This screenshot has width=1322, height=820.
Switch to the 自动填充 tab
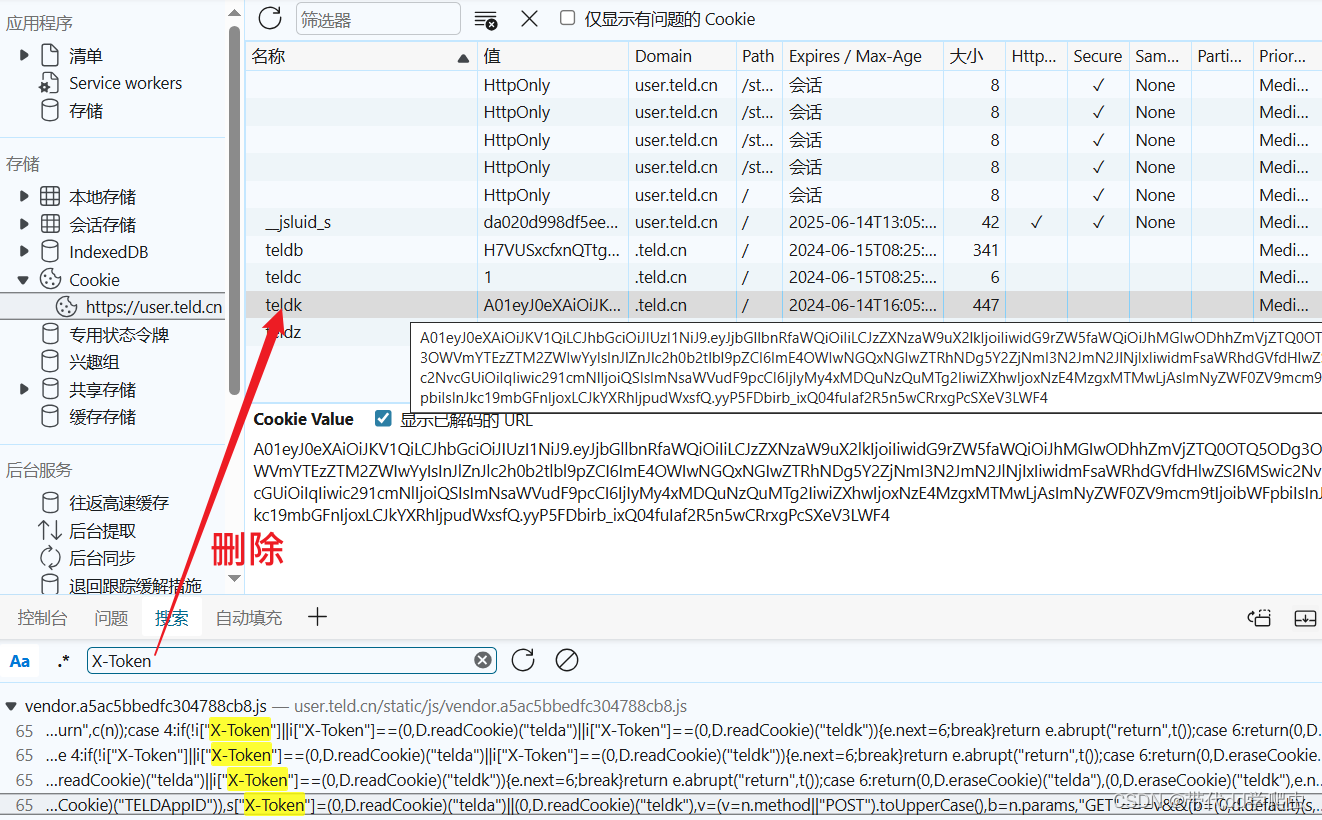249,618
